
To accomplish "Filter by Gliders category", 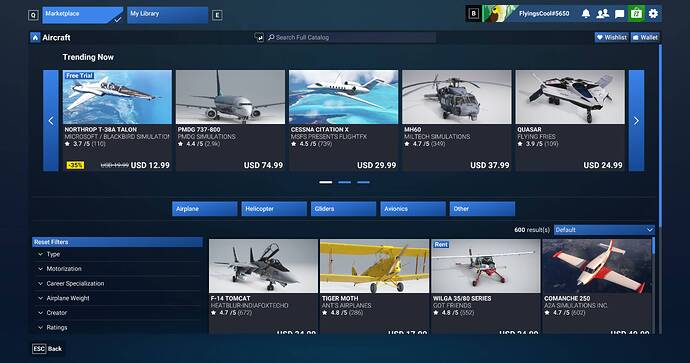I will (x=343, y=209).
